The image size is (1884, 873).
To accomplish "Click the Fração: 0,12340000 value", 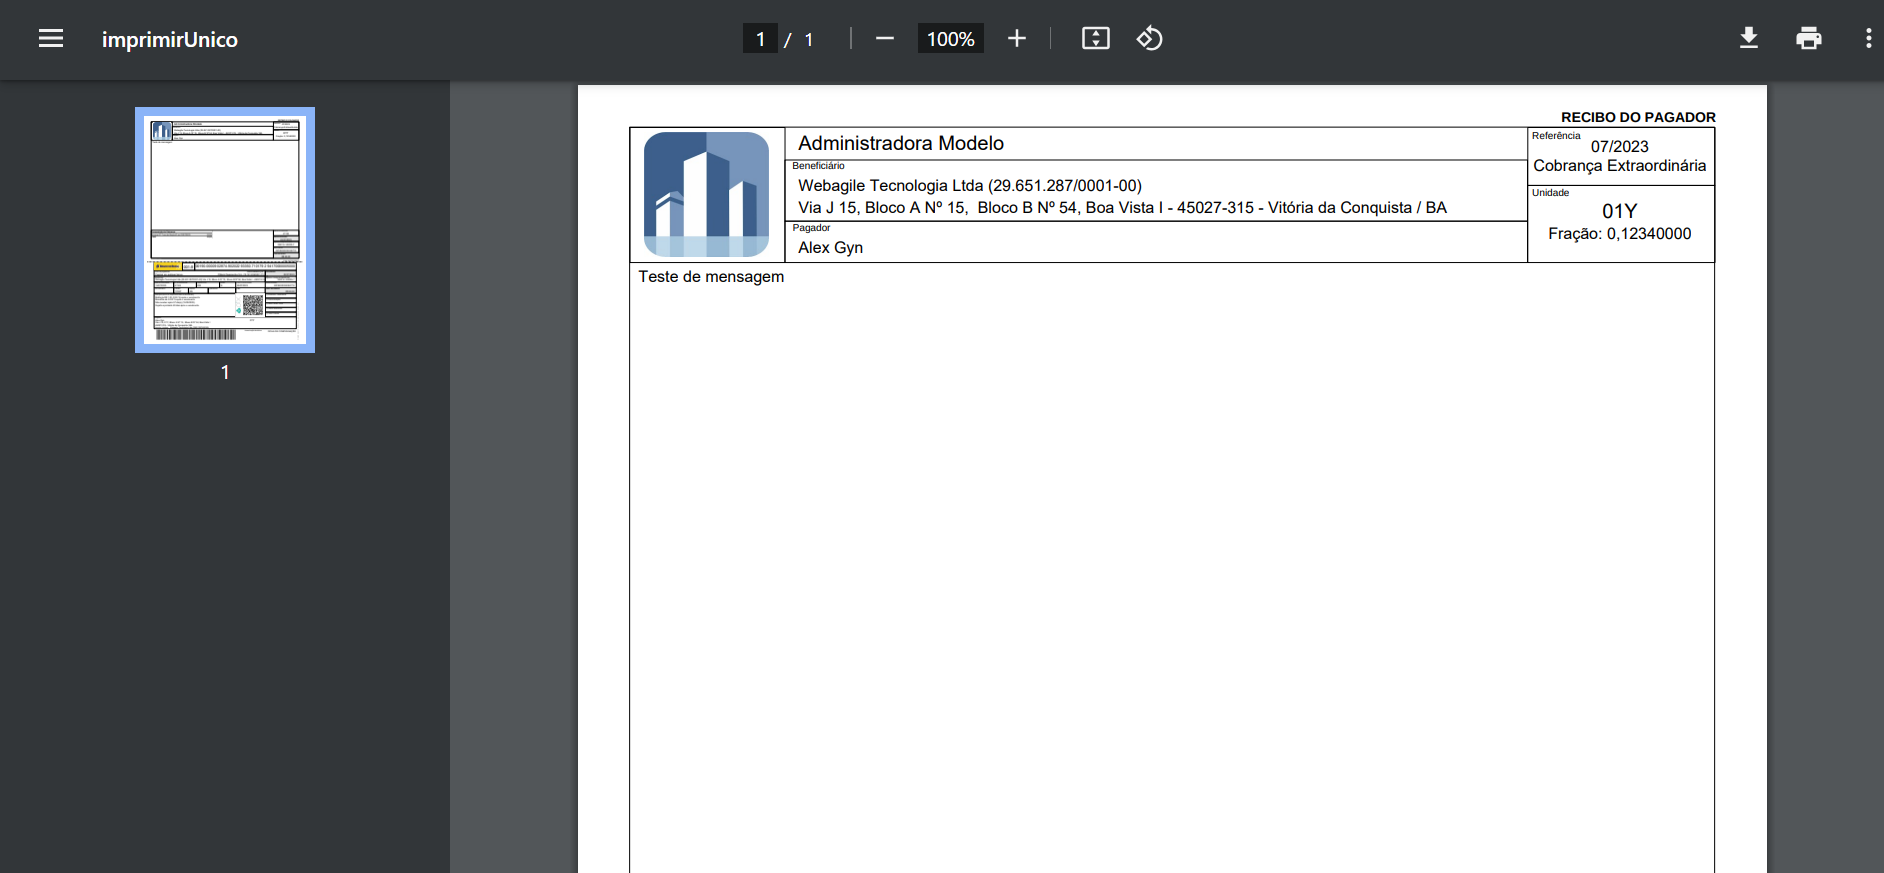I will click(x=1619, y=234).
